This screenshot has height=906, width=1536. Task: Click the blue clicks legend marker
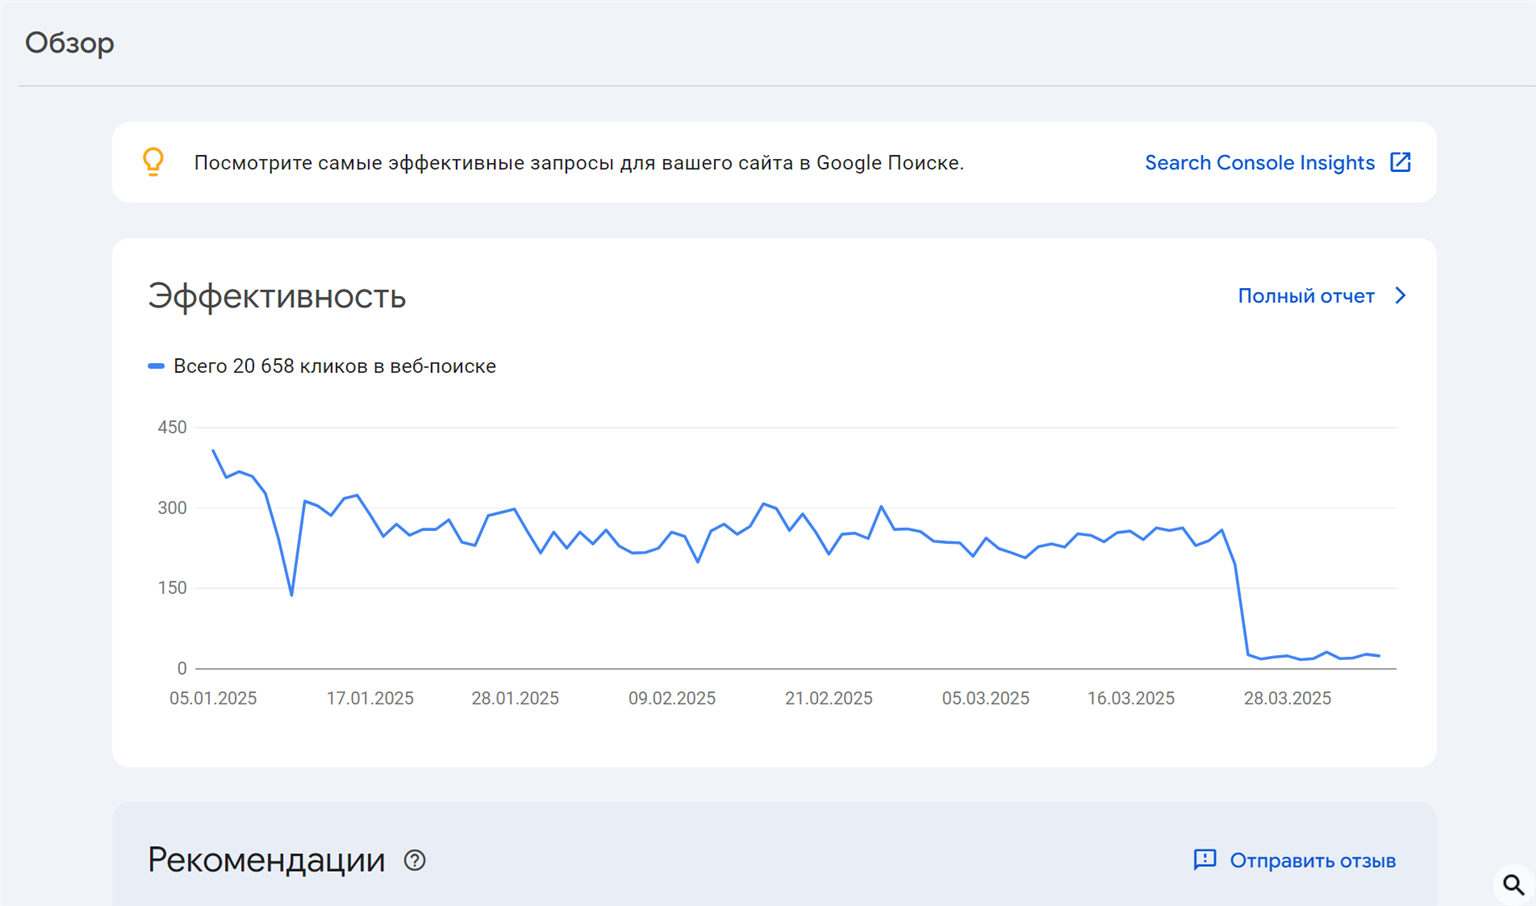pos(156,366)
